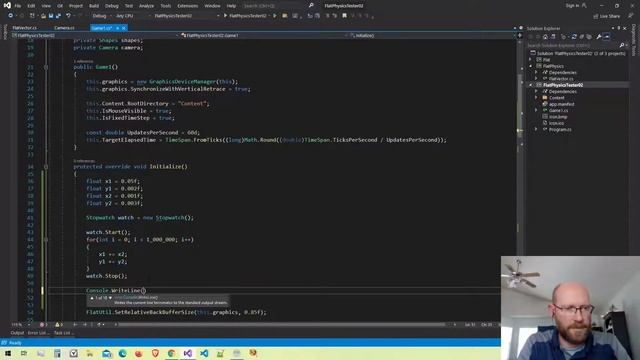Start debugging FlatPhysicsTester02 with the play button
This screenshot has height=360, width=640.
(x=245, y=16)
